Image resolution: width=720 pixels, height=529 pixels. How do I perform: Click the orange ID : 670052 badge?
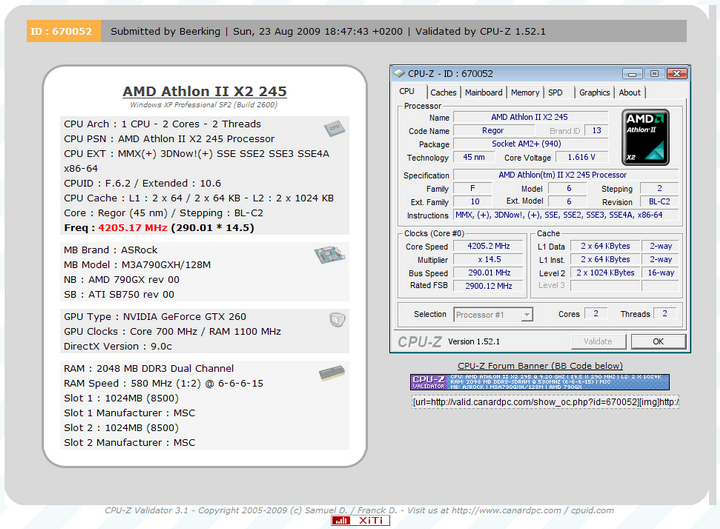tap(63, 31)
